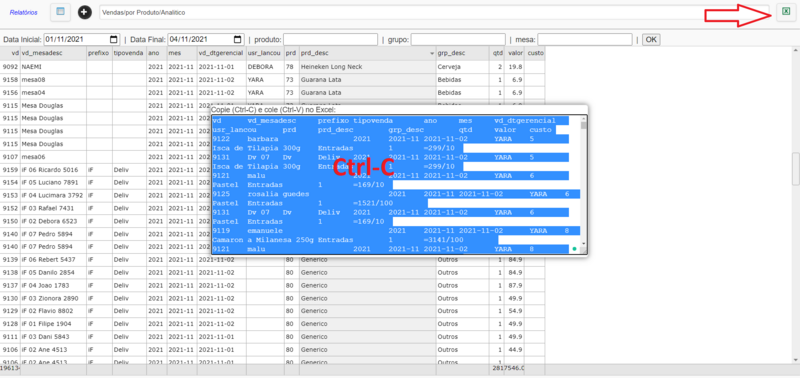
Task: Click the 87.9 value cell
Action: coord(515,285)
